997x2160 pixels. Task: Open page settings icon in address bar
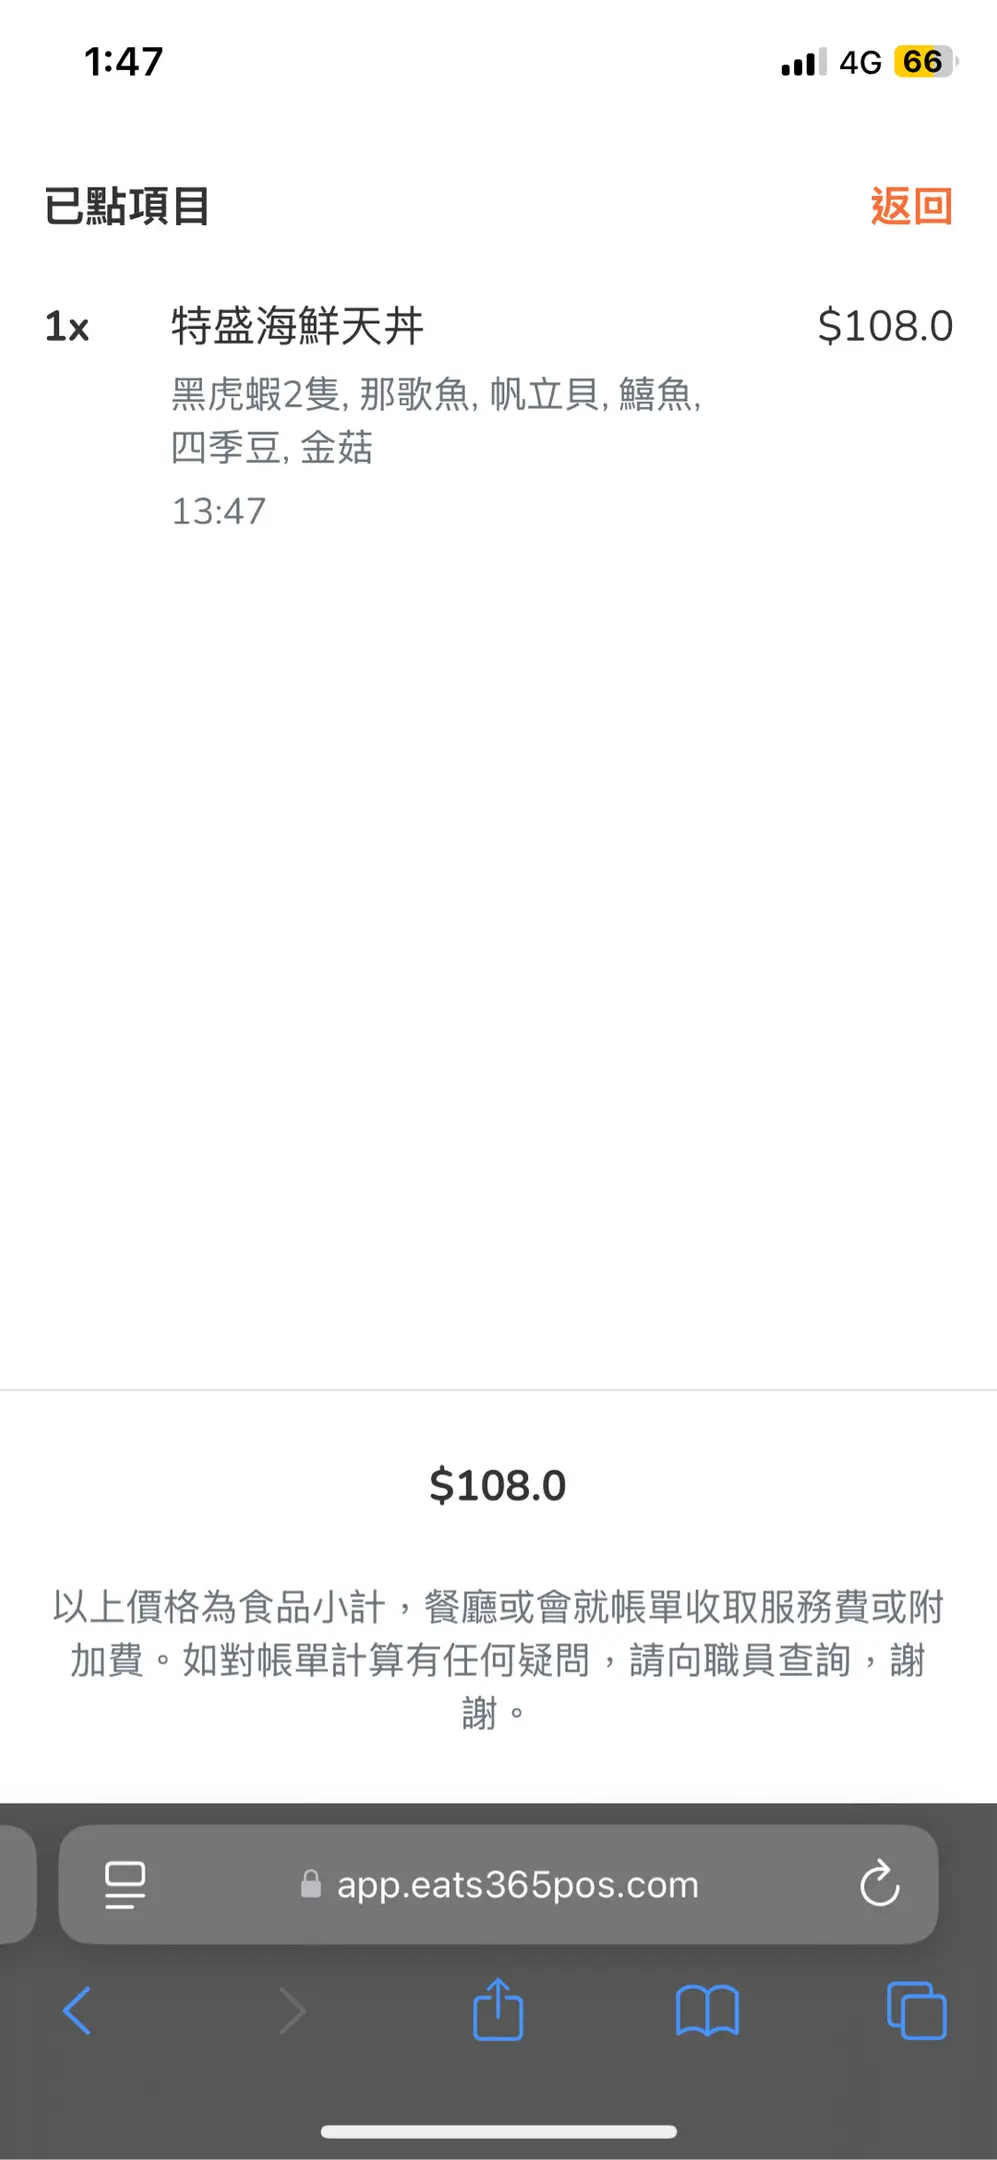(x=125, y=1885)
